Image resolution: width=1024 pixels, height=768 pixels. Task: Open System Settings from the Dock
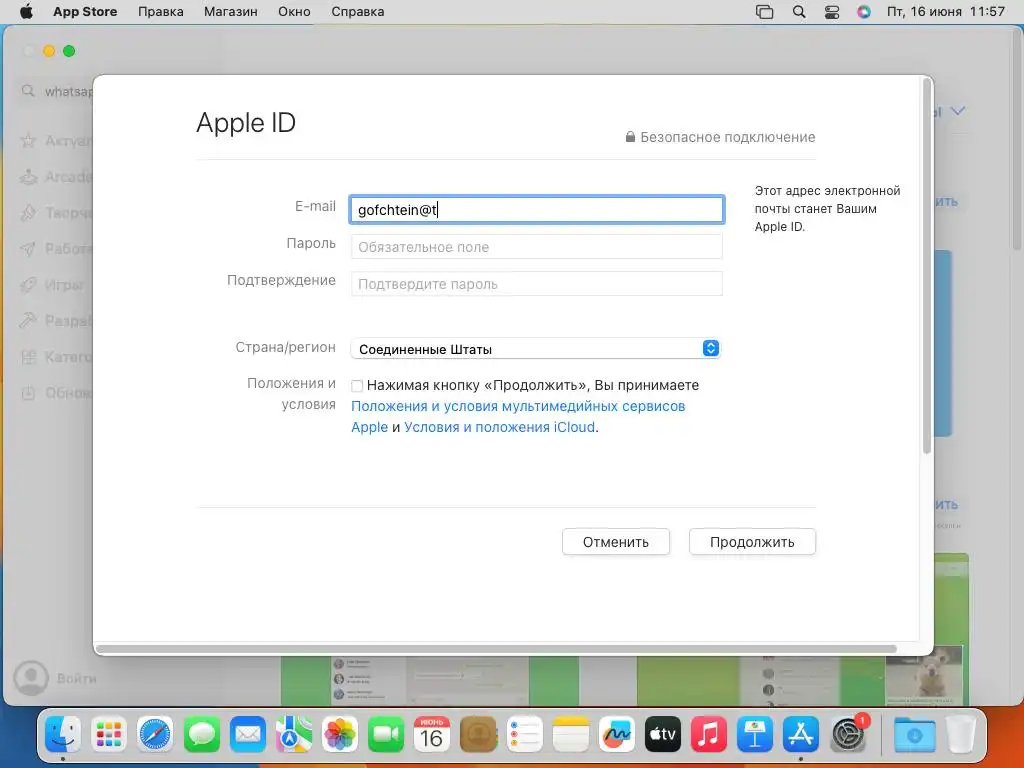click(x=848, y=735)
